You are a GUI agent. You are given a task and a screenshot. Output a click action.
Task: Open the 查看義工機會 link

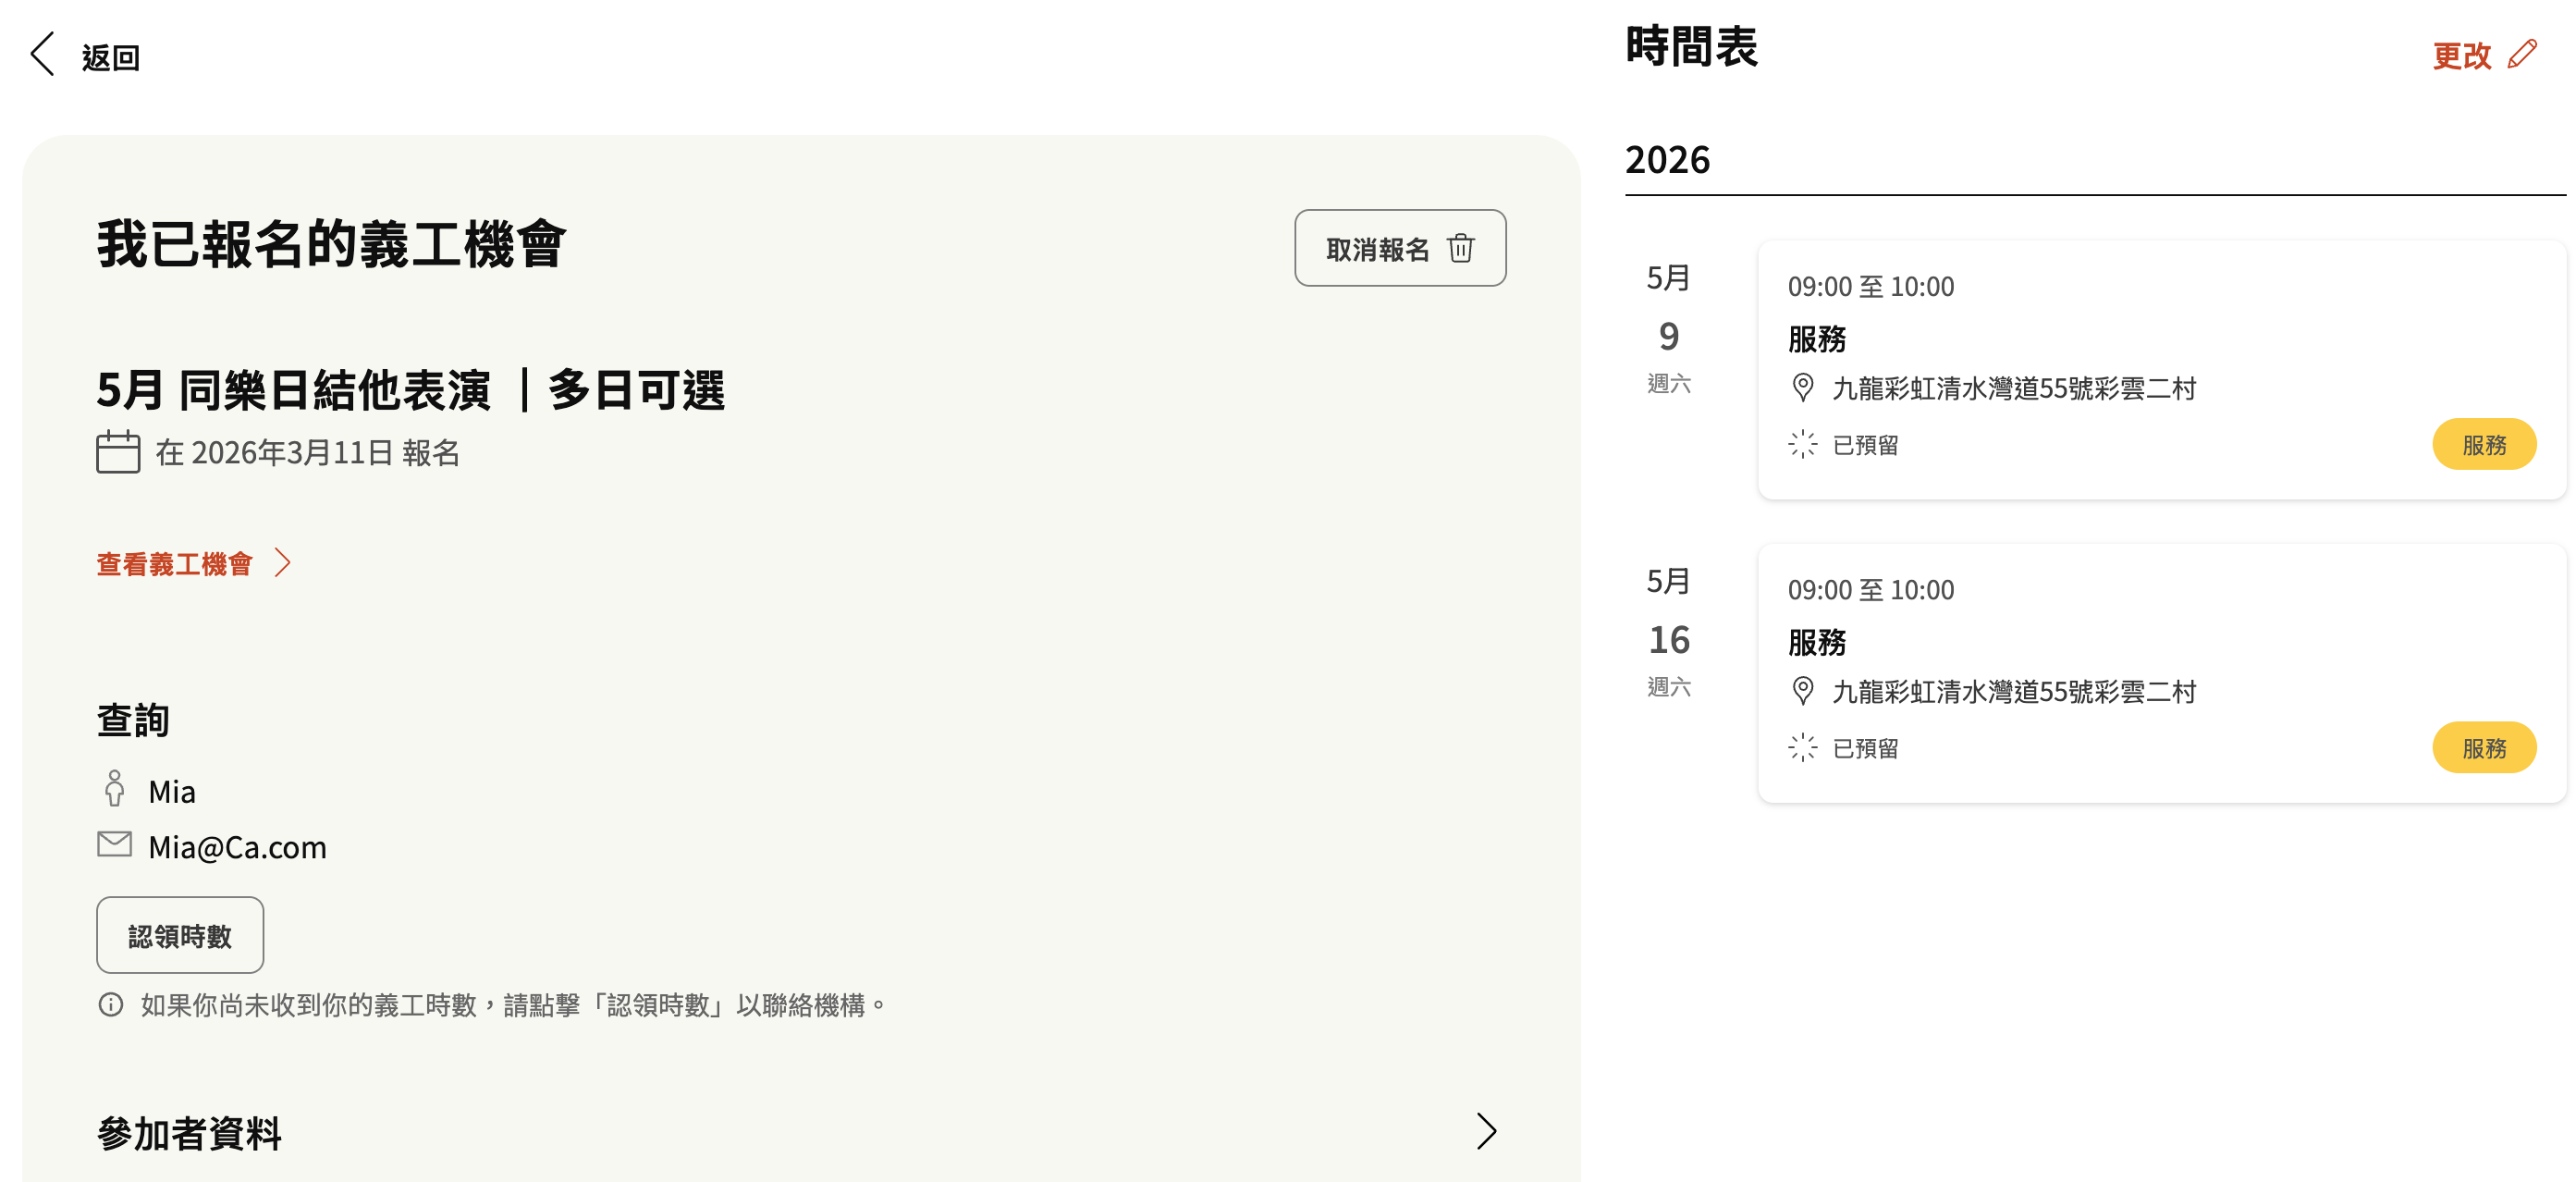point(175,564)
